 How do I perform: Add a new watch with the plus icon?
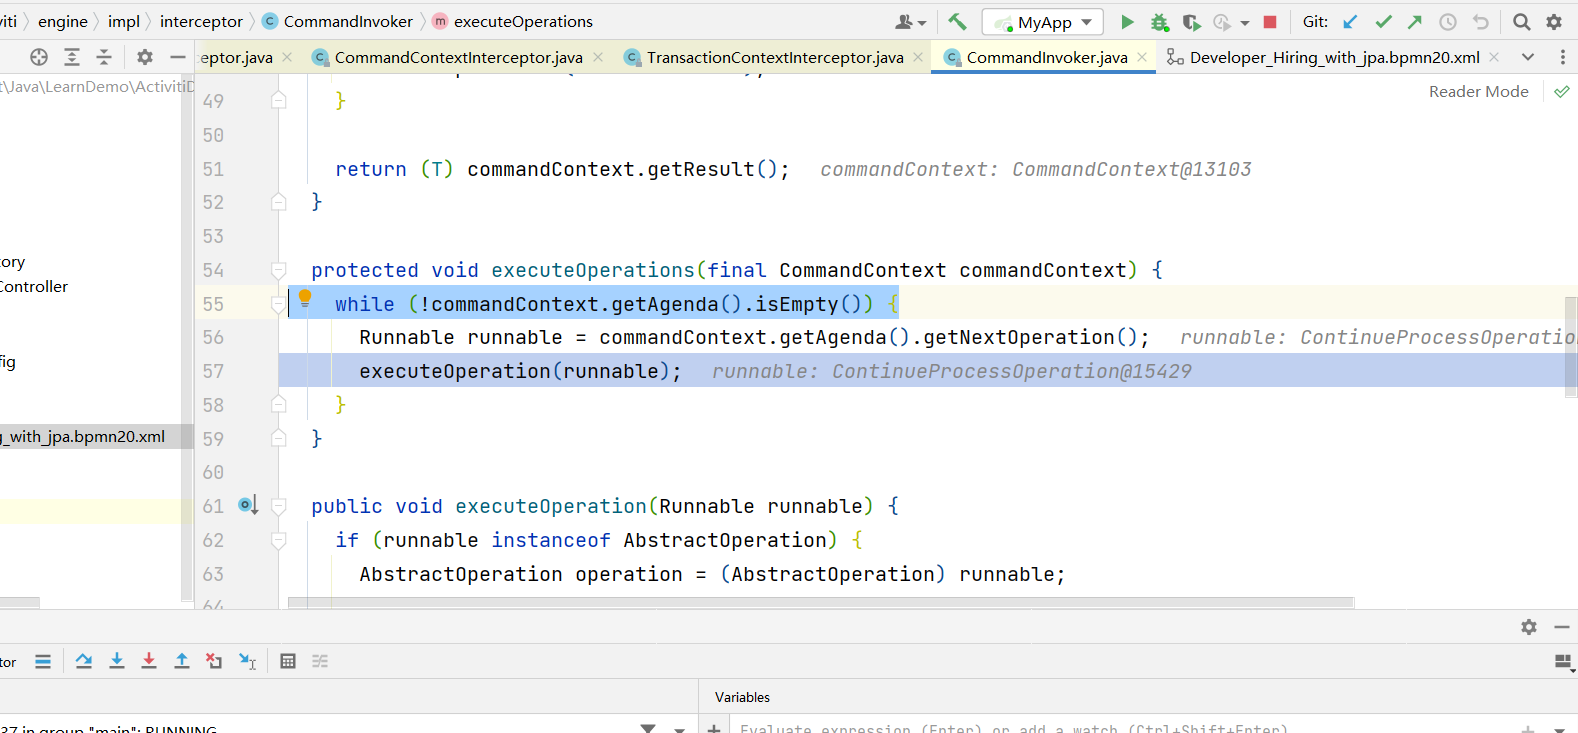714,729
